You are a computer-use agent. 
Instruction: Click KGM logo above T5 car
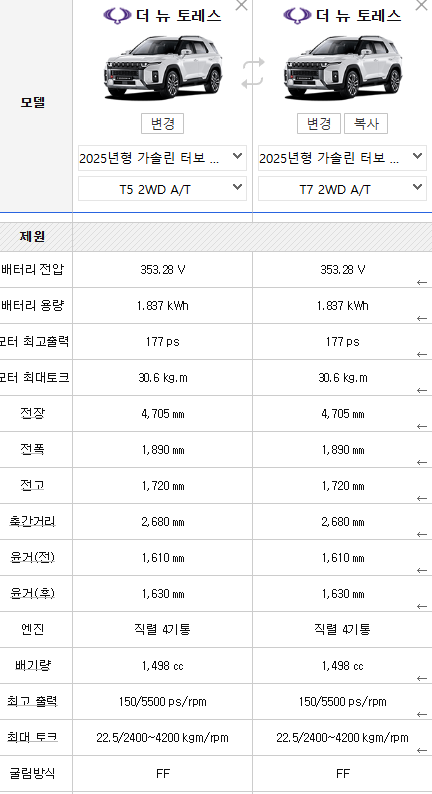pos(117,16)
